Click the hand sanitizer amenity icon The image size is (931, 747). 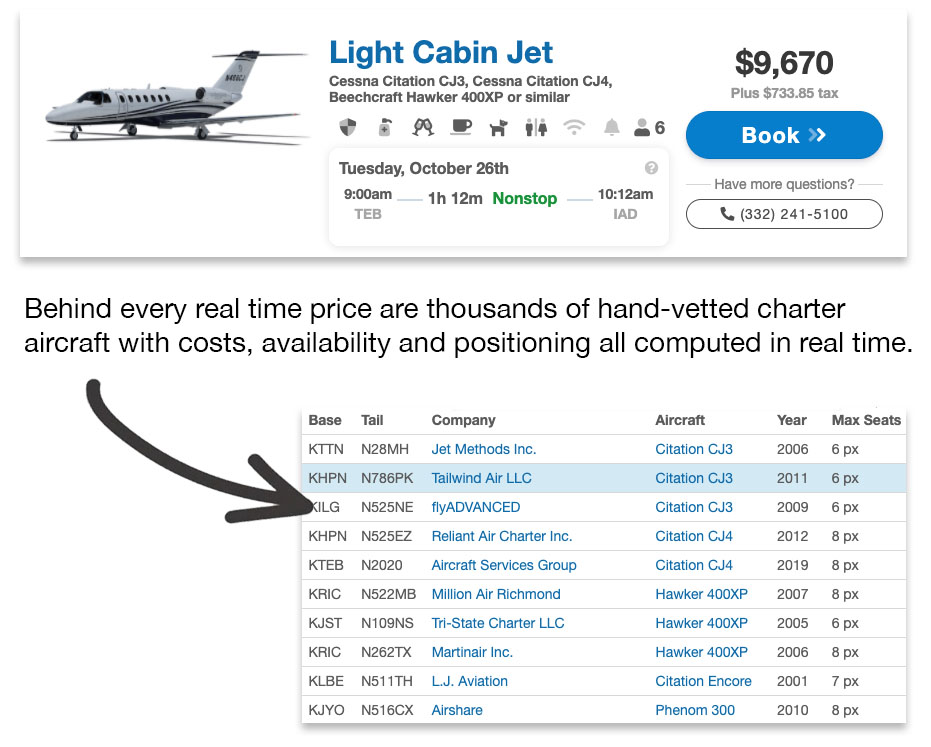pyautogui.click(x=385, y=128)
